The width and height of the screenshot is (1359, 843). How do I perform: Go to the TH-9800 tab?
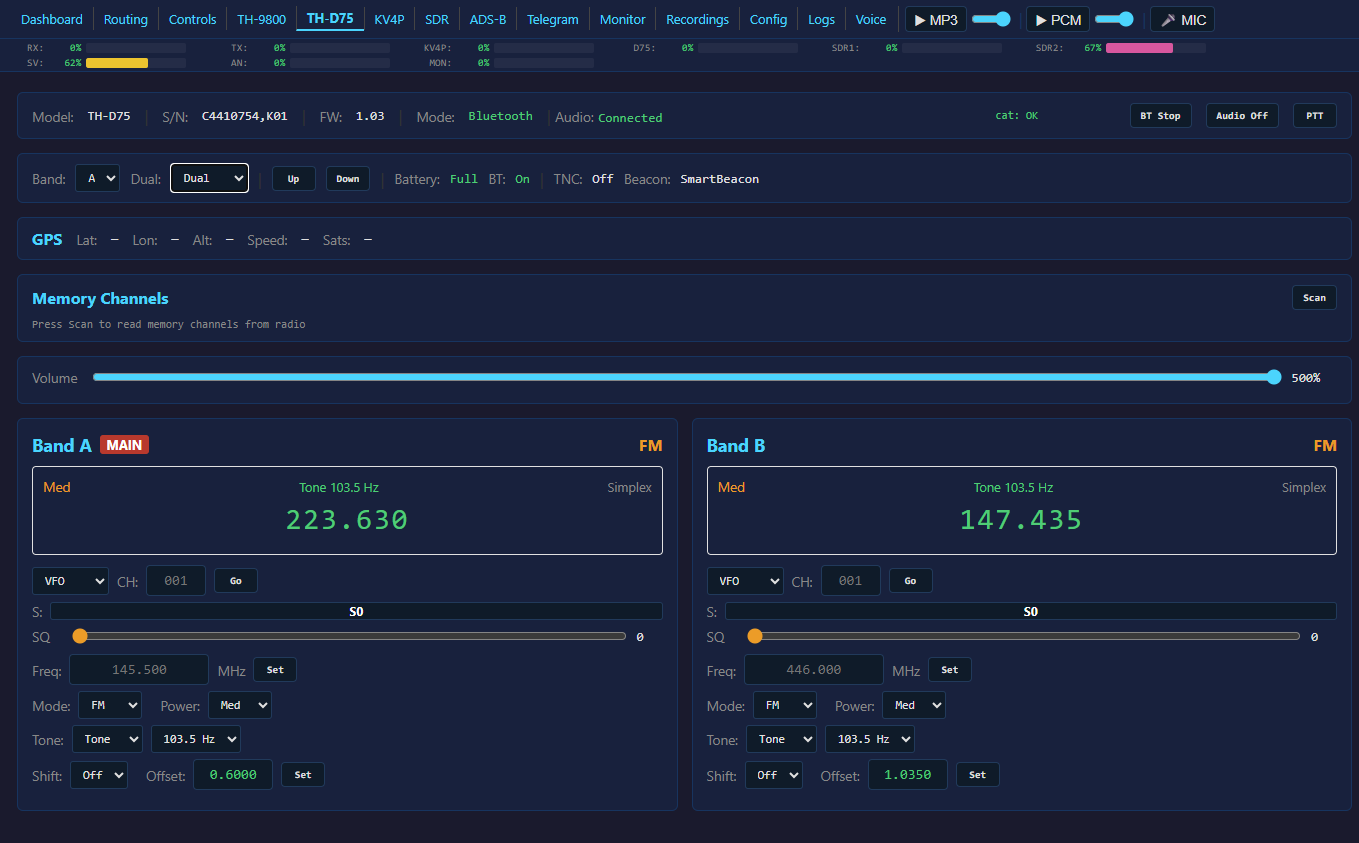pyautogui.click(x=261, y=19)
